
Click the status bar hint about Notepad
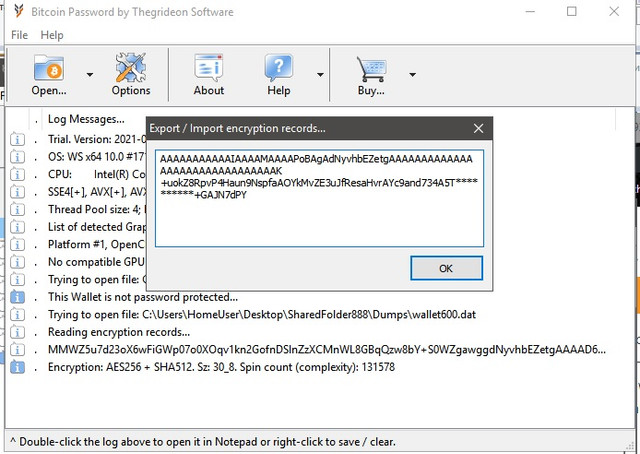203,442
